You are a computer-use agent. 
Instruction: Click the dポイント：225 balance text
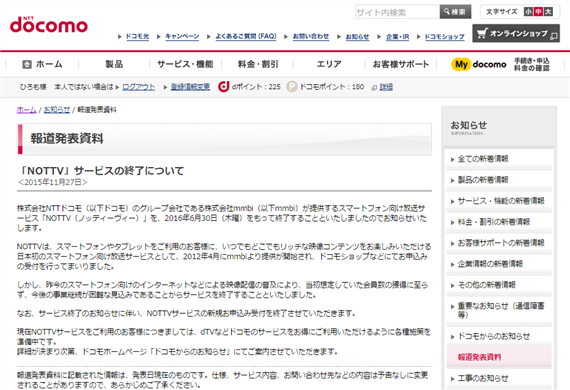tap(256, 87)
